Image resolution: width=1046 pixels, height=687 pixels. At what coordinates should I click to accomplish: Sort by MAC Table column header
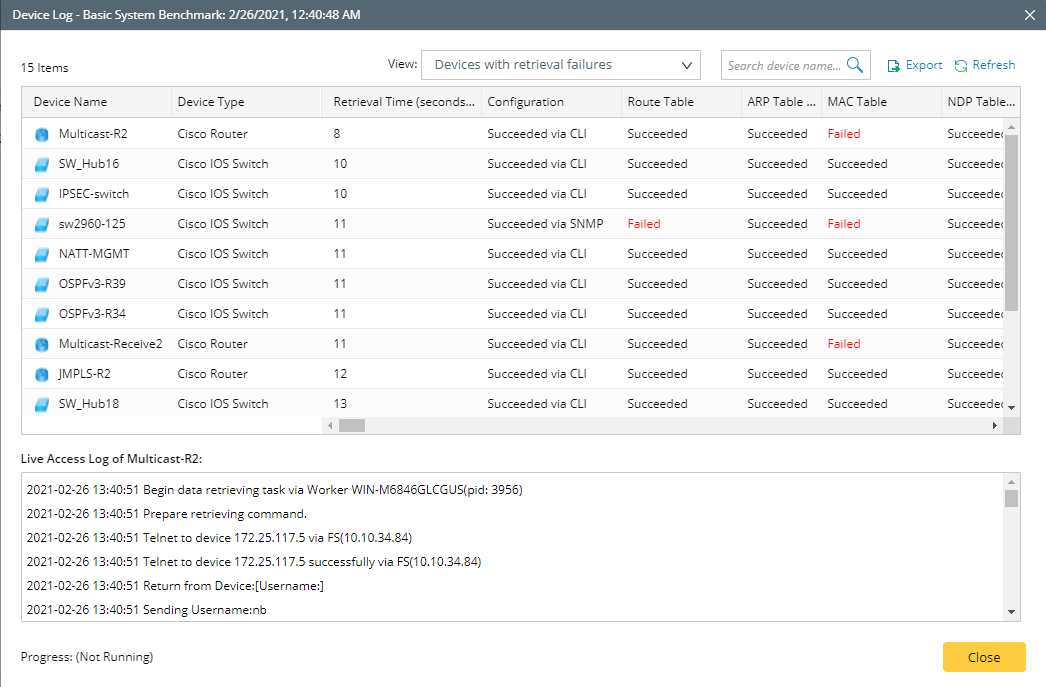click(857, 102)
